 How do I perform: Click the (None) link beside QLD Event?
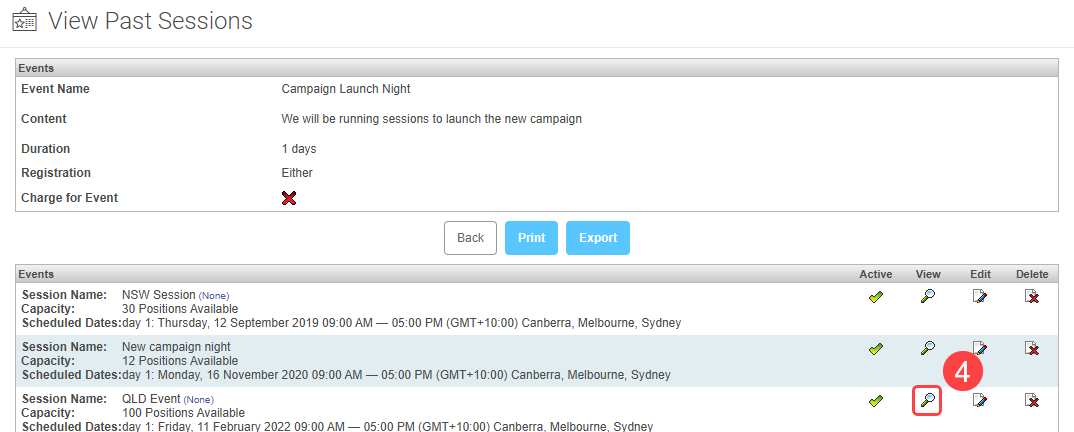coord(200,400)
